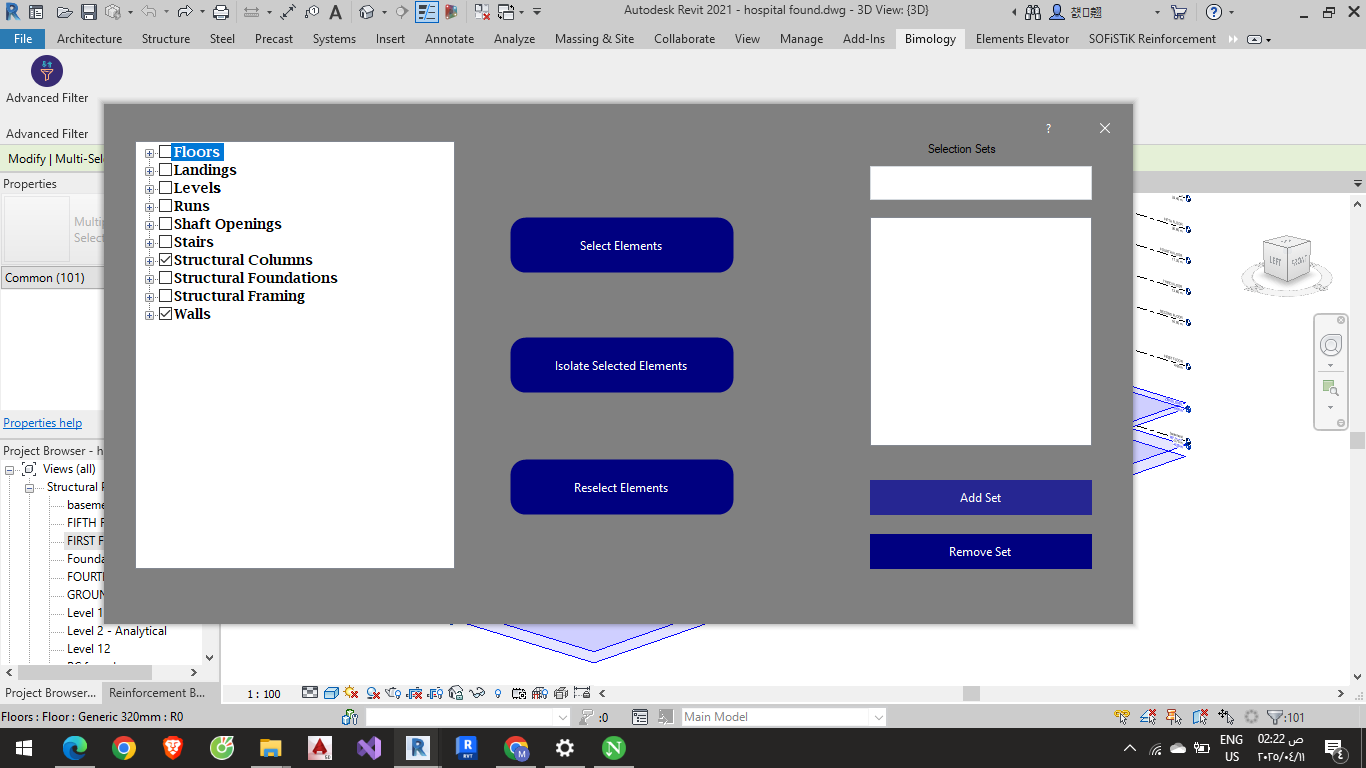1366x768 pixels.
Task: Open AutoCAD from the taskbar
Action: [x=320, y=747]
